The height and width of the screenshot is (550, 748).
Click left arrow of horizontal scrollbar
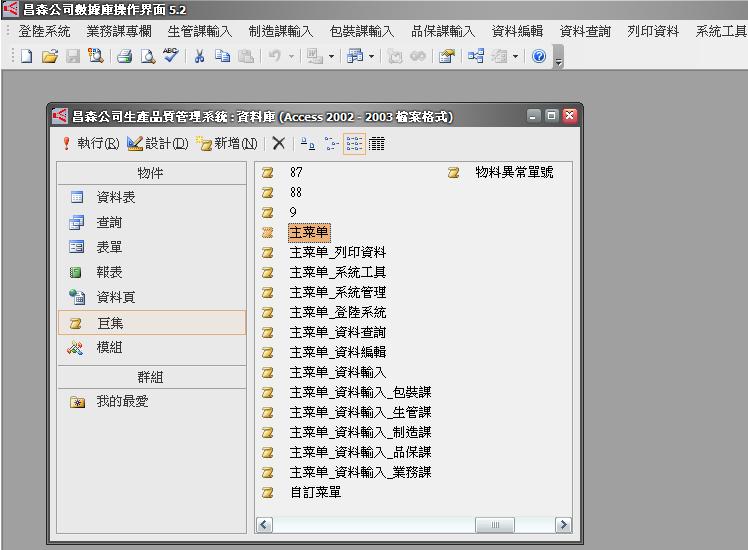tap(264, 525)
